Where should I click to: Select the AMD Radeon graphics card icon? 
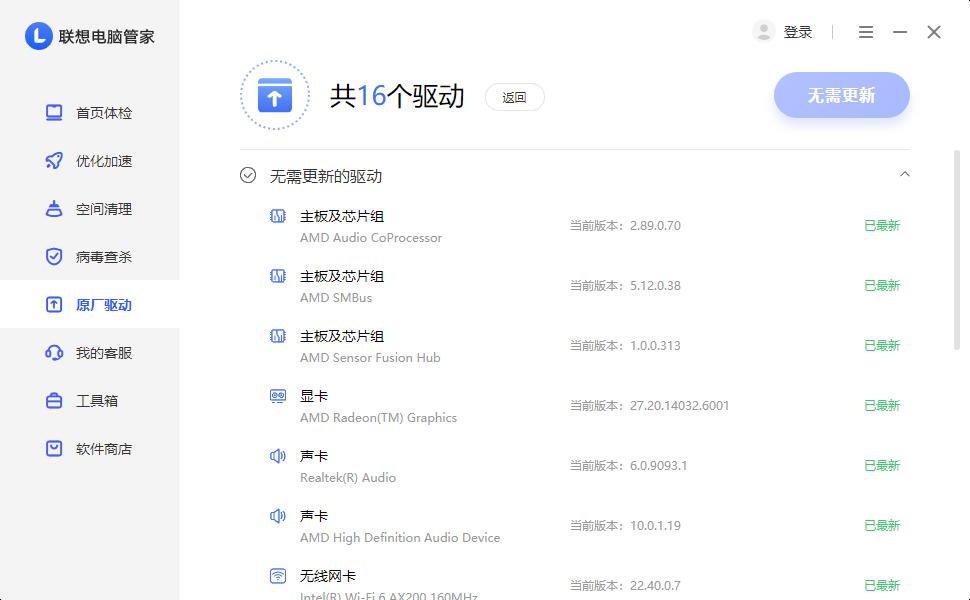tap(278, 396)
